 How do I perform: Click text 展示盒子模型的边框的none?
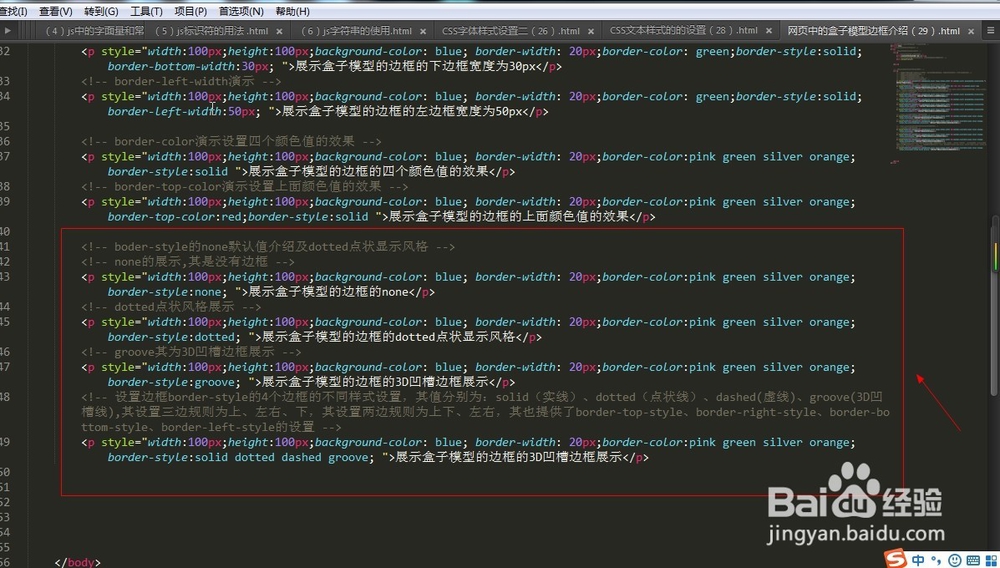[x=328, y=292]
